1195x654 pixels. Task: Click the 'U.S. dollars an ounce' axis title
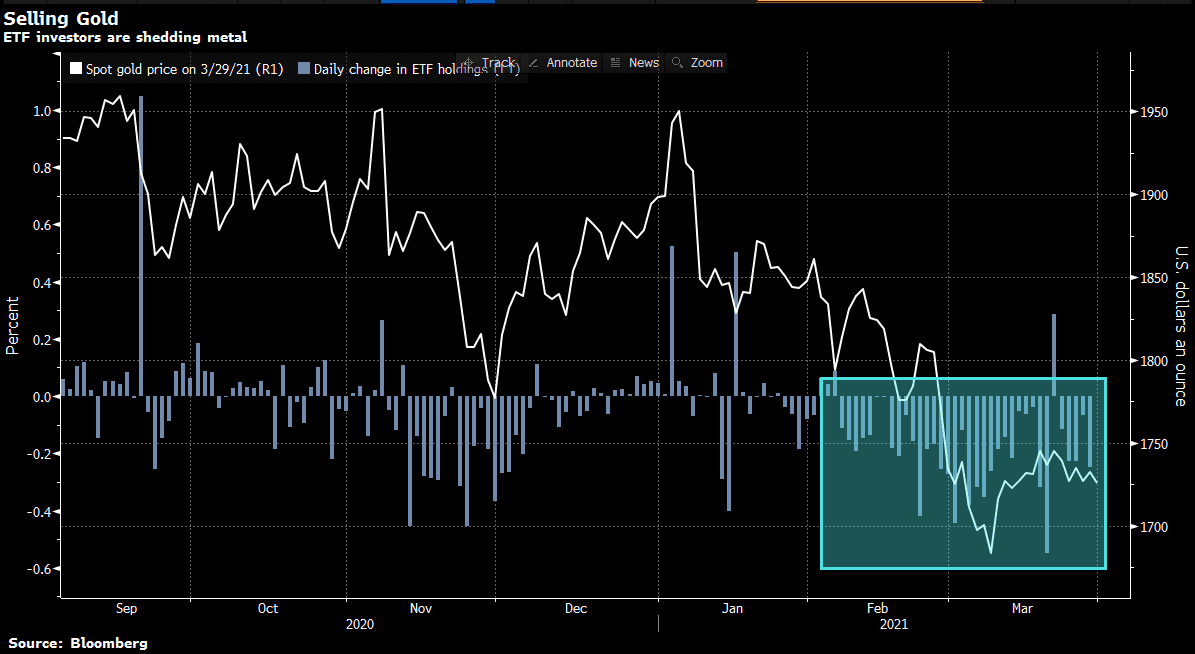click(x=1181, y=325)
